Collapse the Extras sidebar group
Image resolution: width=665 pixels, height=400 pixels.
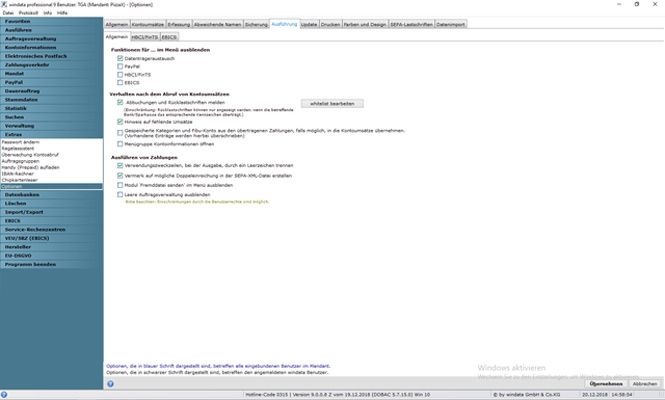(51, 134)
